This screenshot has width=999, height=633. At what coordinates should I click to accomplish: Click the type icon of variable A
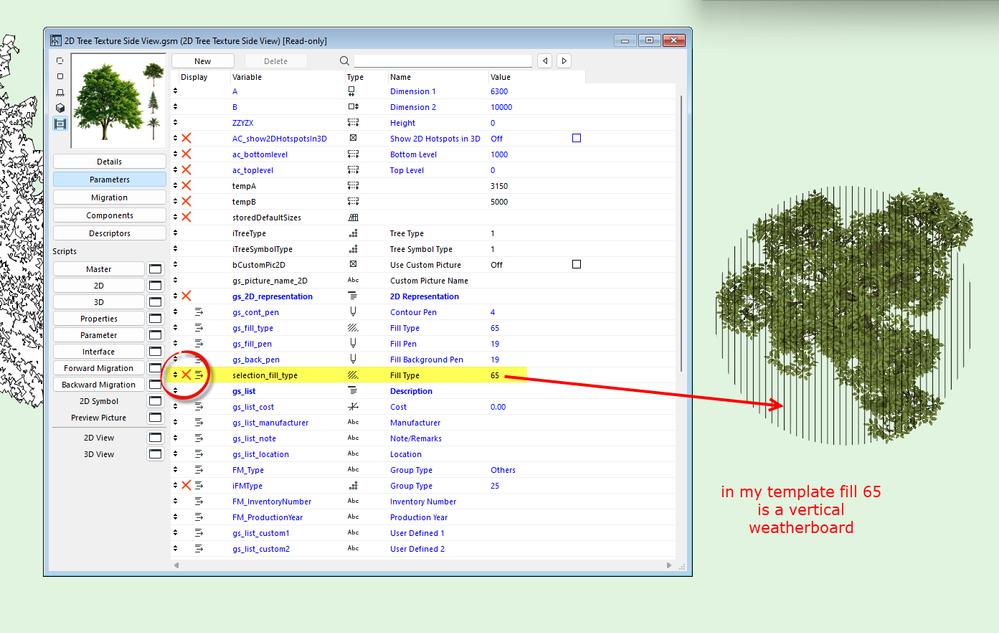tap(352, 91)
